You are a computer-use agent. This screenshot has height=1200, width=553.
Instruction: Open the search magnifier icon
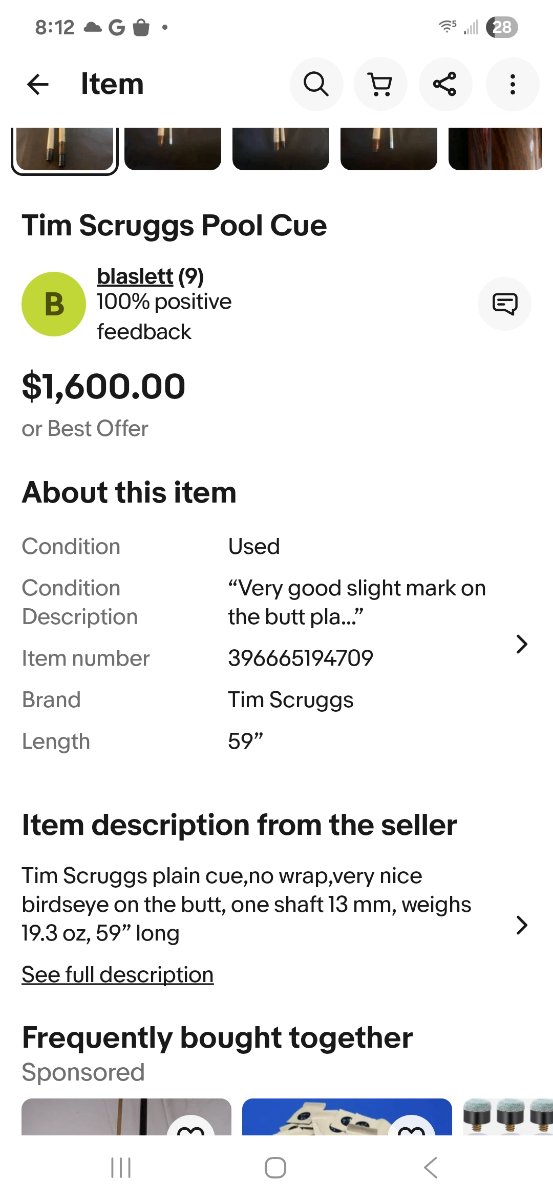316,84
